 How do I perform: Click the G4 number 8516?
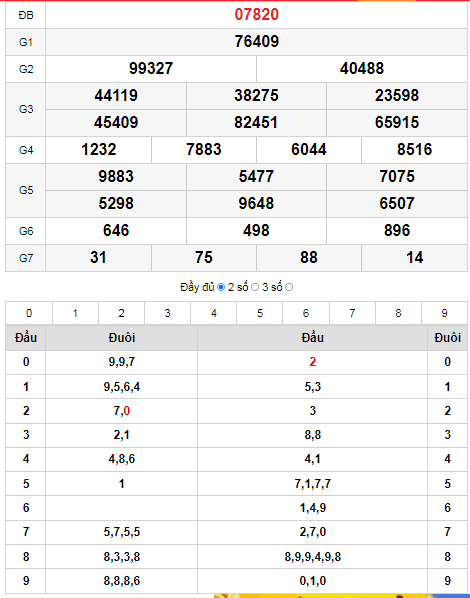click(x=415, y=150)
